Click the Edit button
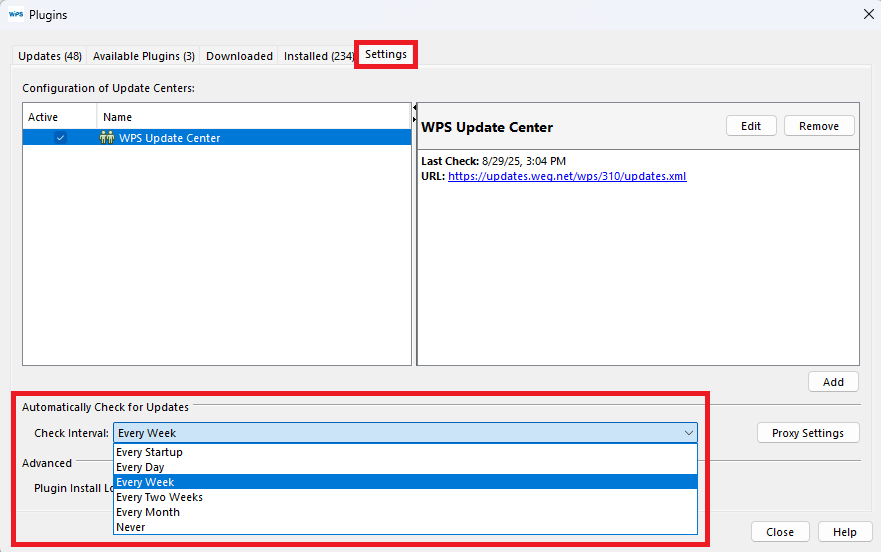 [x=751, y=126]
